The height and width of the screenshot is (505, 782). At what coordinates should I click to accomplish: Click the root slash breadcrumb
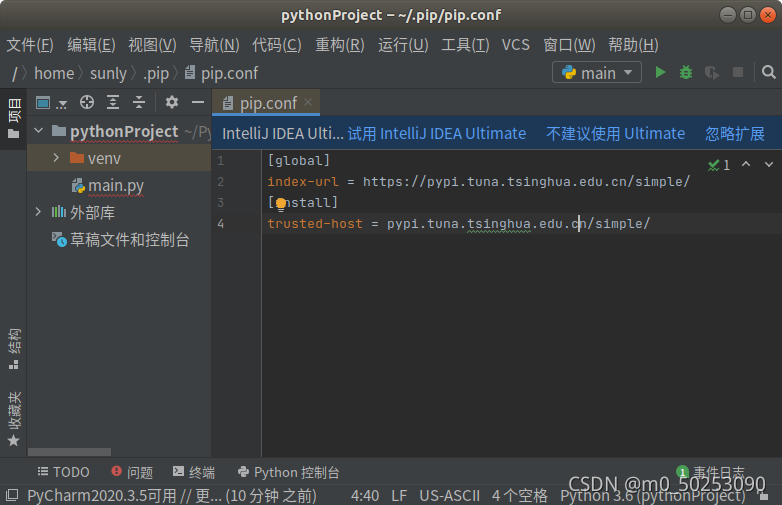pos(15,73)
